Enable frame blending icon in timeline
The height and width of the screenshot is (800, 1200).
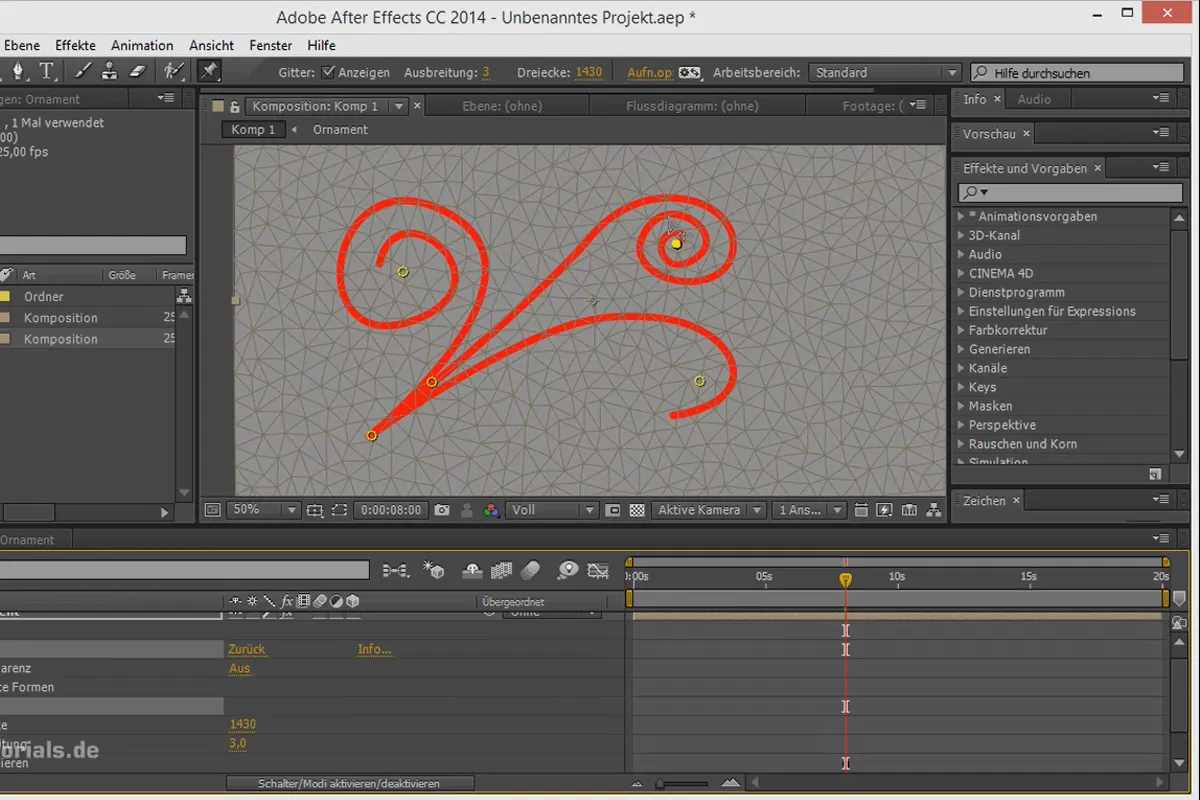(x=502, y=570)
